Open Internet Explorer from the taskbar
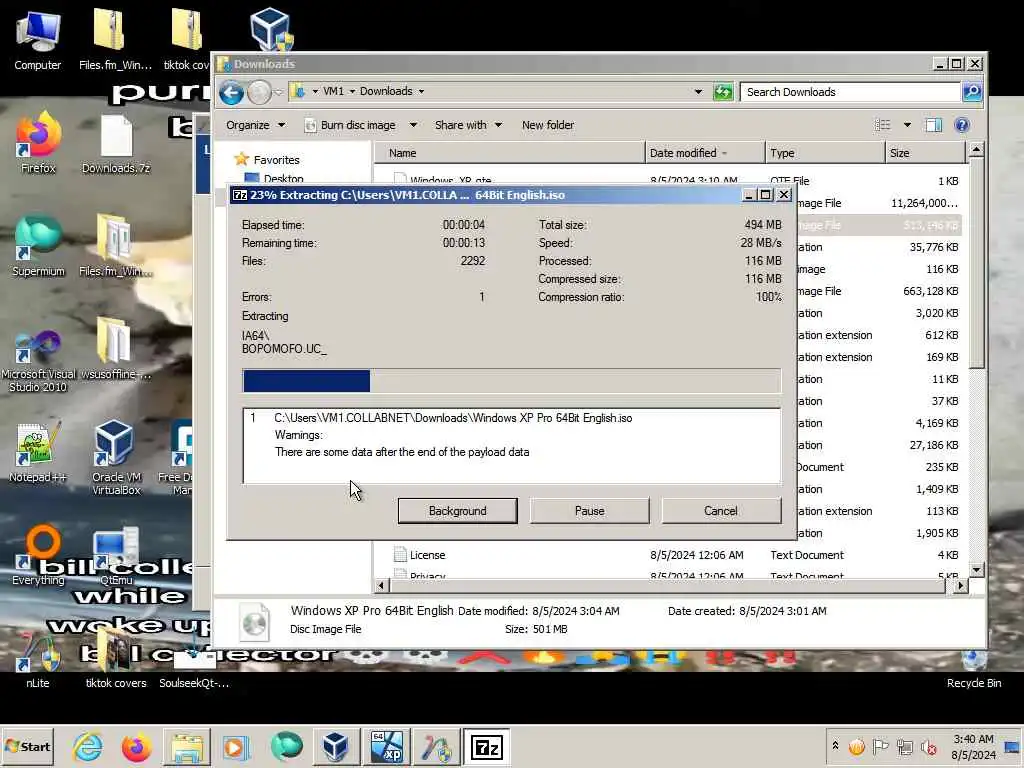This screenshot has height=768, width=1024. click(x=88, y=746)
